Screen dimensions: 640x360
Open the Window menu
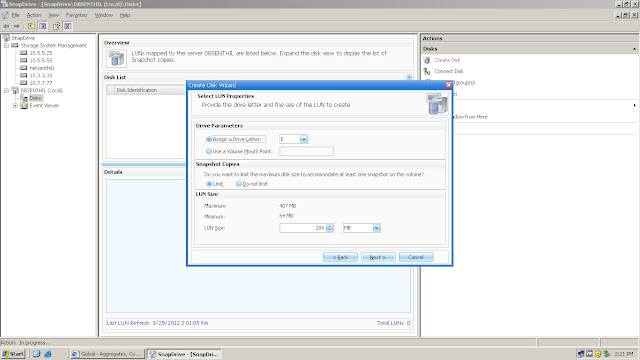(x=104, y=15)
